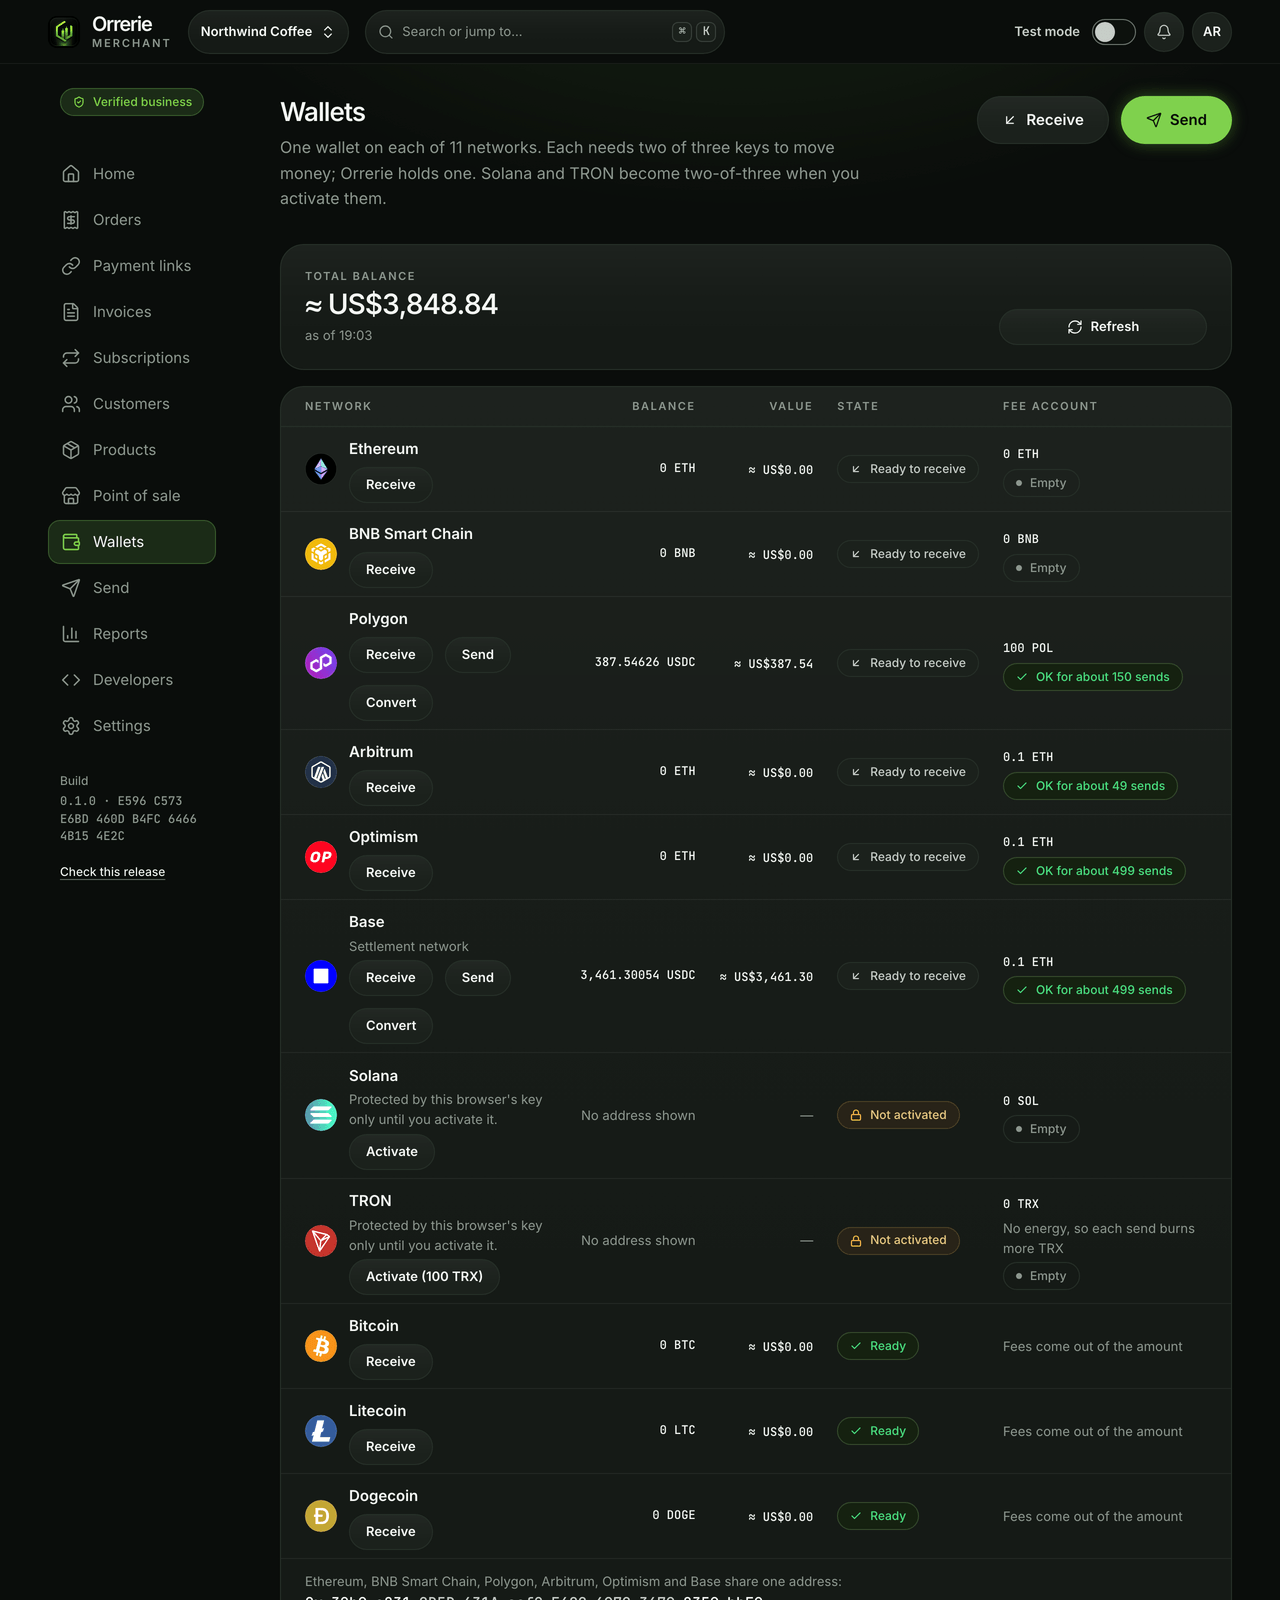This screenshot has width=1280, height=1600.
Task: Open Settings in the sidebar
Action: point(132,726)
